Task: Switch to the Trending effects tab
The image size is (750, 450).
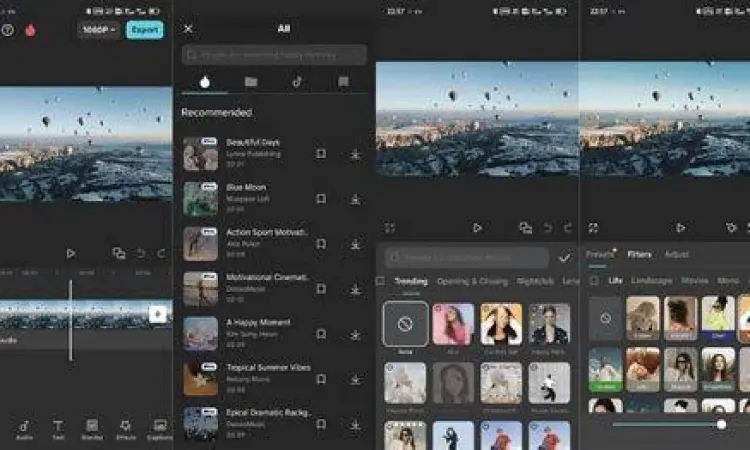Action: click(x=411, y=281)
